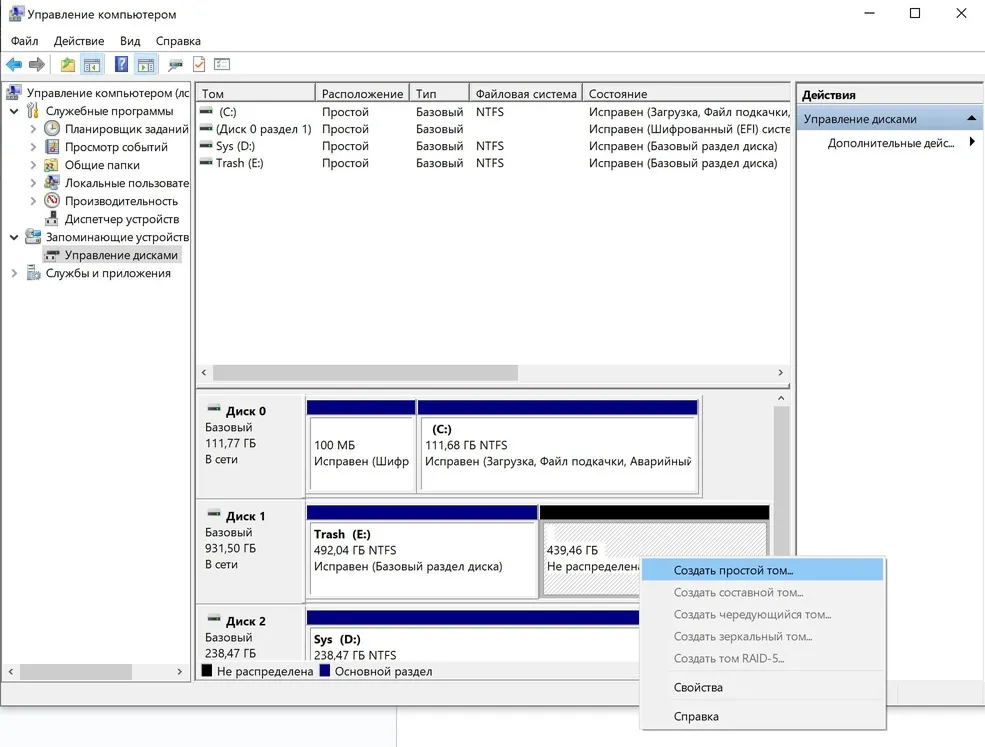Expand the Службы и приложения node
This screenshot has width=985, height=747.
[14, 273]
